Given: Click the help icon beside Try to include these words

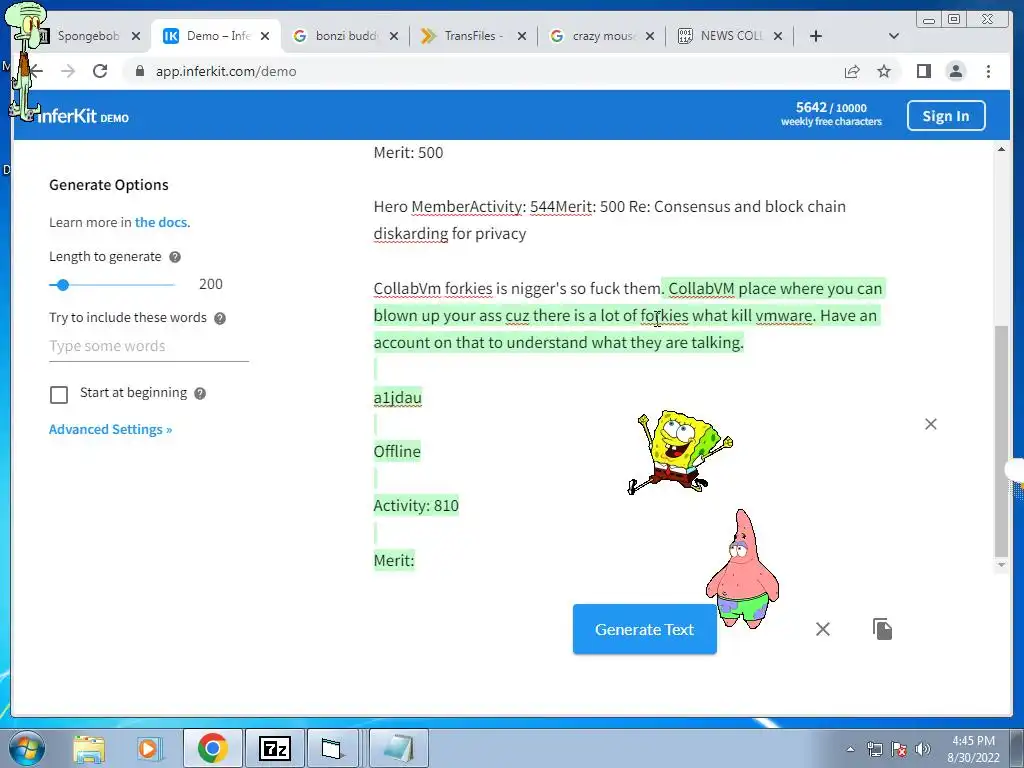Looking at the screenshot, I should (220, 318).
